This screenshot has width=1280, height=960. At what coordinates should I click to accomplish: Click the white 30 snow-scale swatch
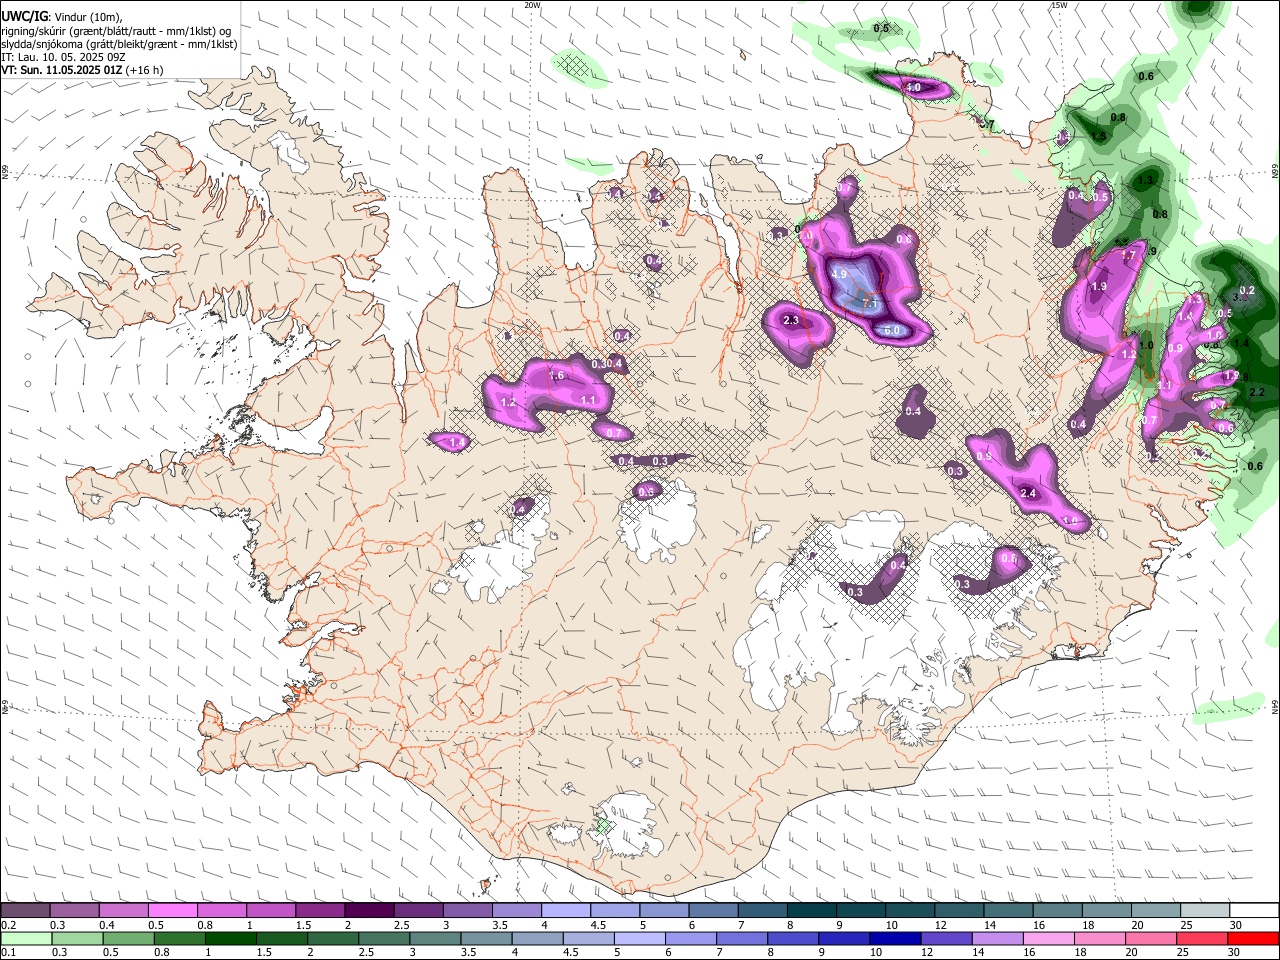(1254, 911)
